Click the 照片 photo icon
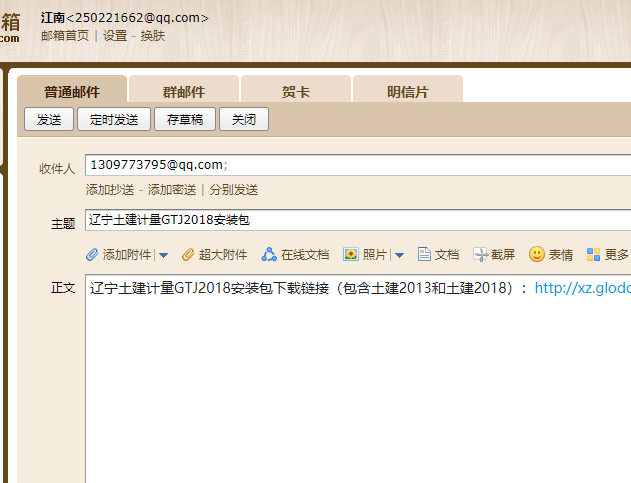 pyautogui.click(x=351, y=254)
